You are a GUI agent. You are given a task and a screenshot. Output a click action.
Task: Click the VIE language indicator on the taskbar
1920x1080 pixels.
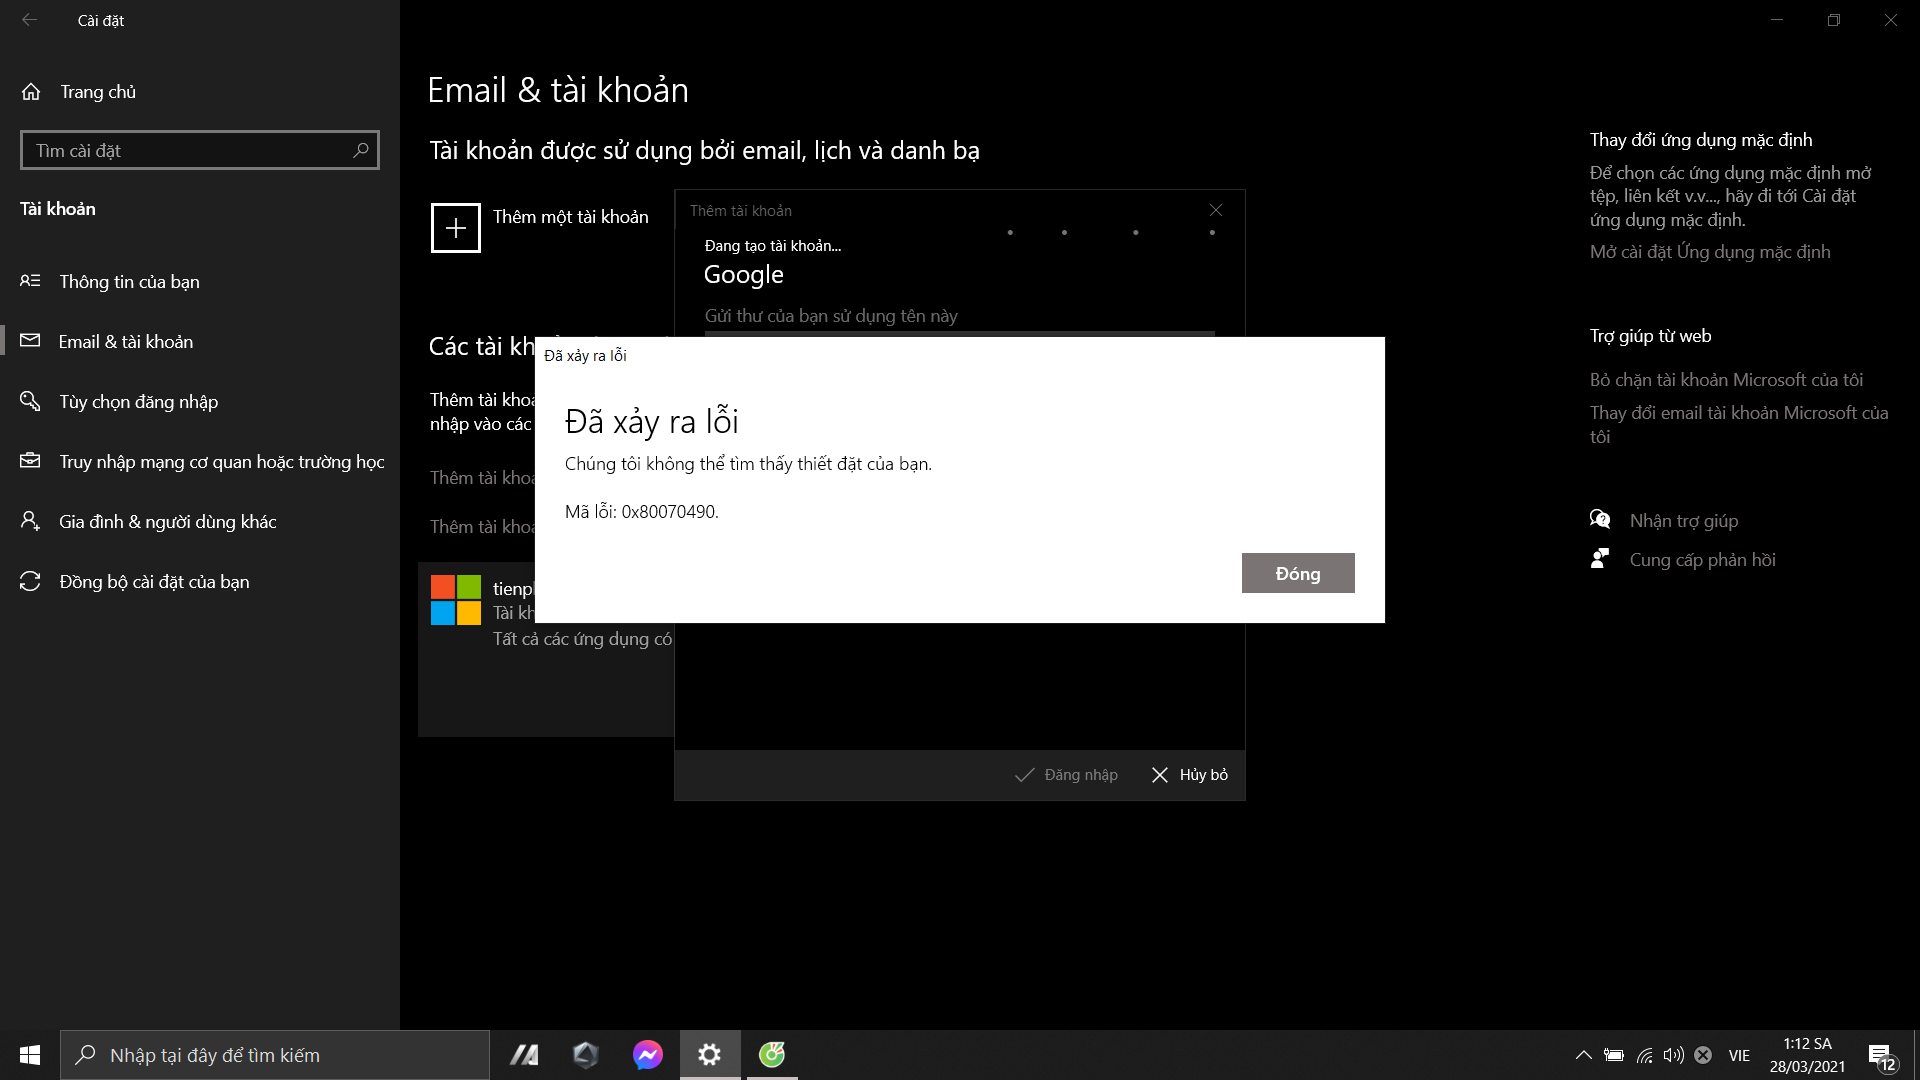pyautogui.click(x=1738, y=1055)
